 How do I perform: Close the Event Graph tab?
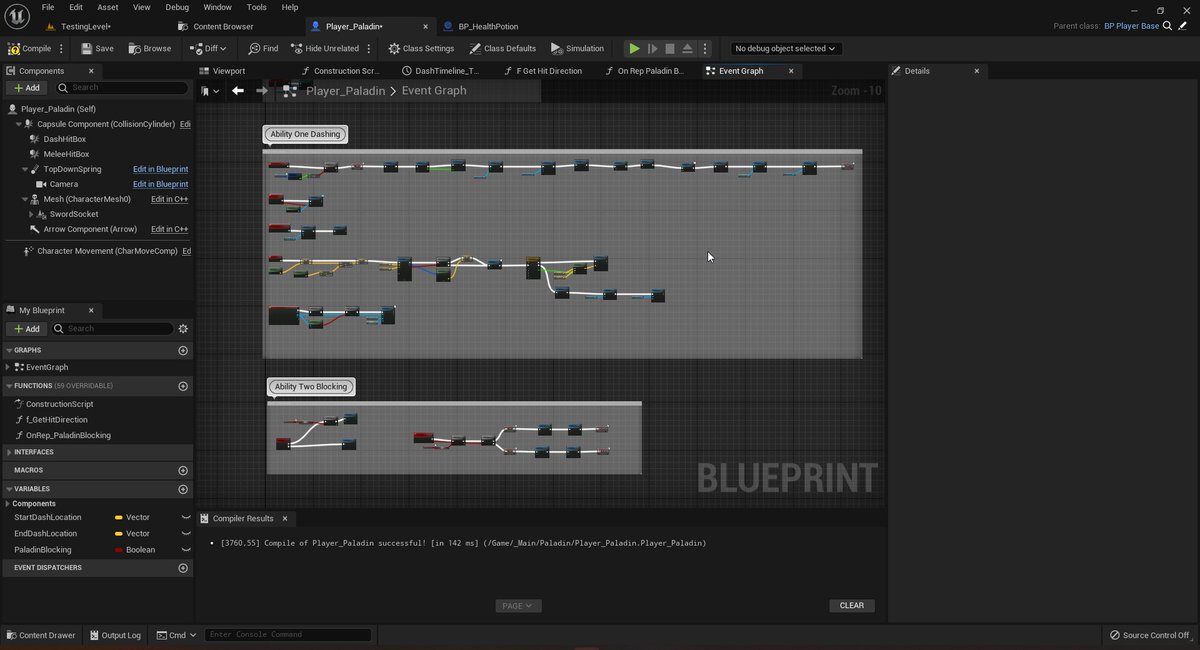coord(791,71)
